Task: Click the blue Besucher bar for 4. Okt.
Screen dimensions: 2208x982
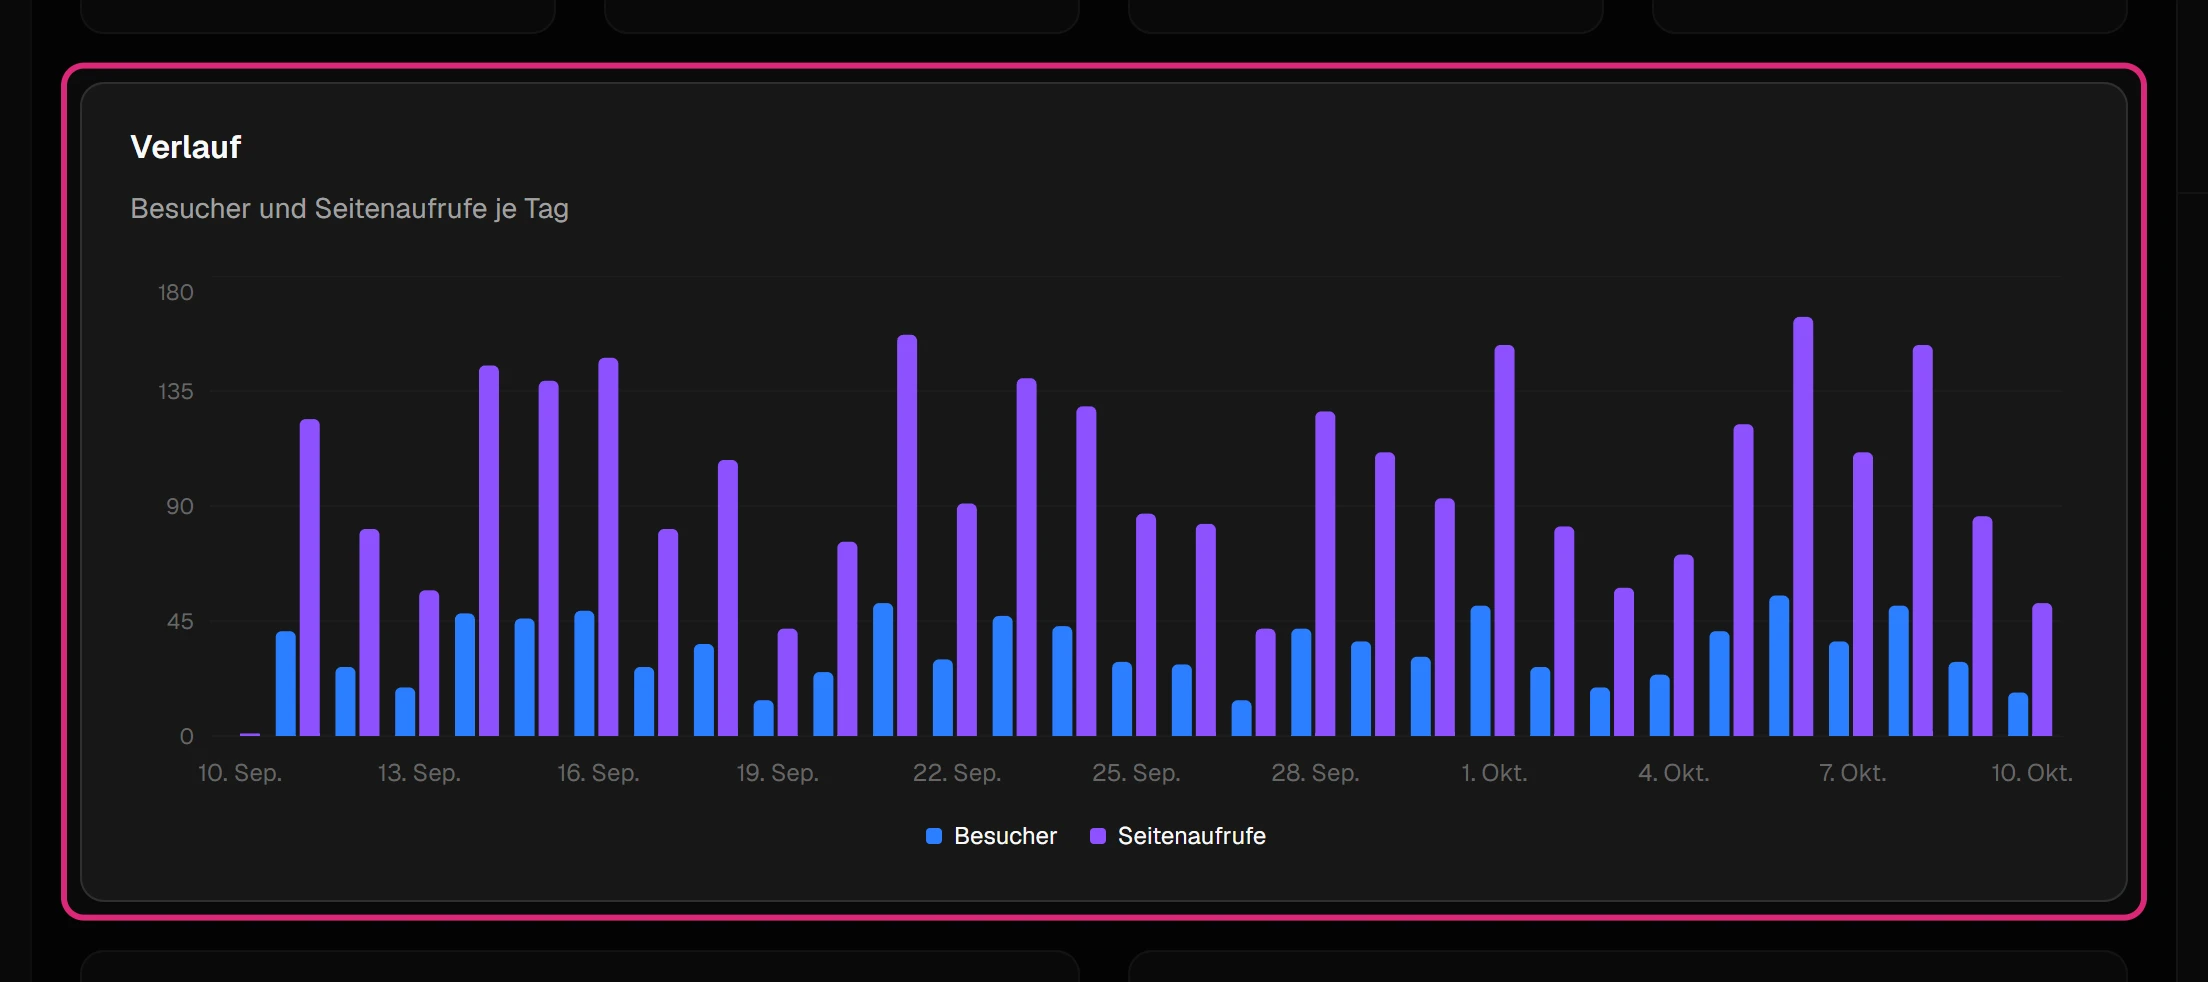Action: tap(1659, 706)
